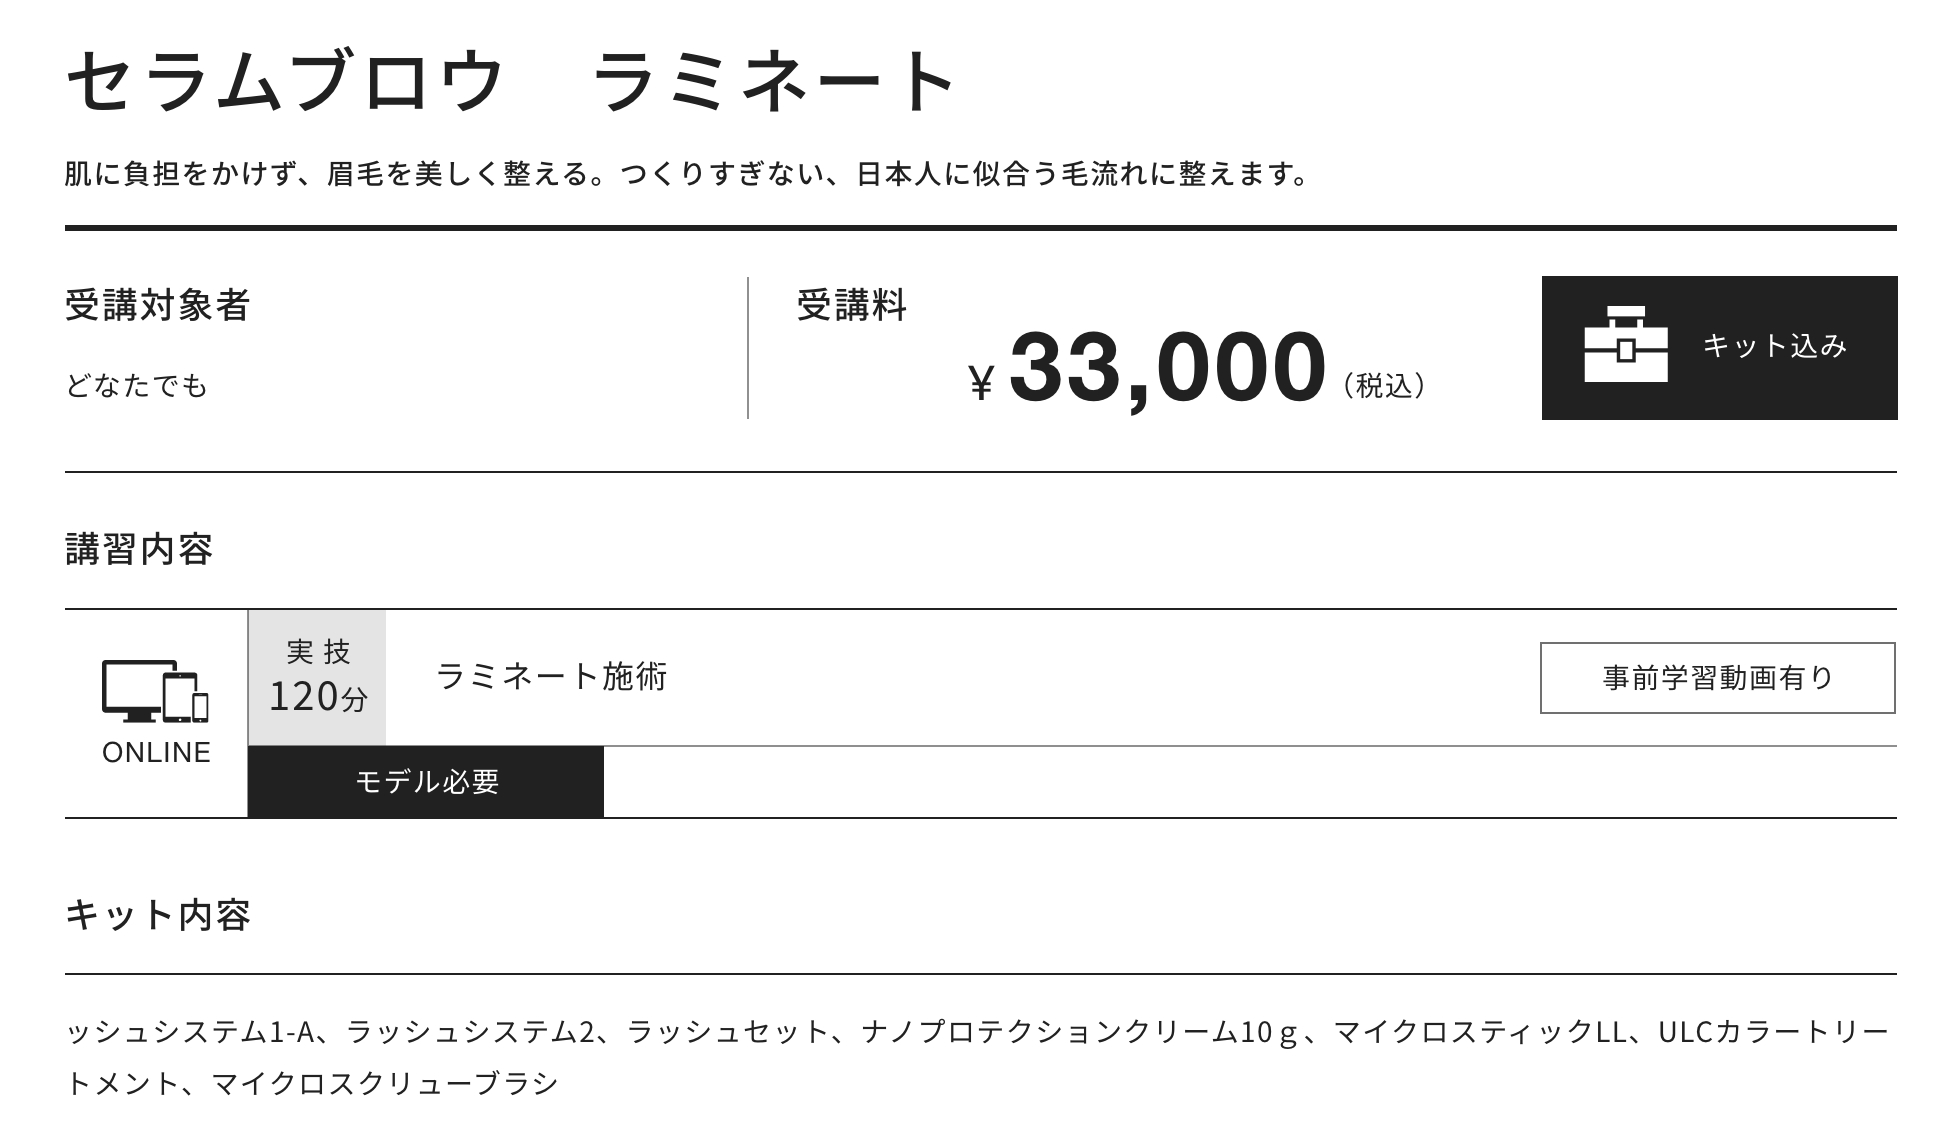Select the キット内容 section heading
1960x1126 pixels.
point(158,915)
